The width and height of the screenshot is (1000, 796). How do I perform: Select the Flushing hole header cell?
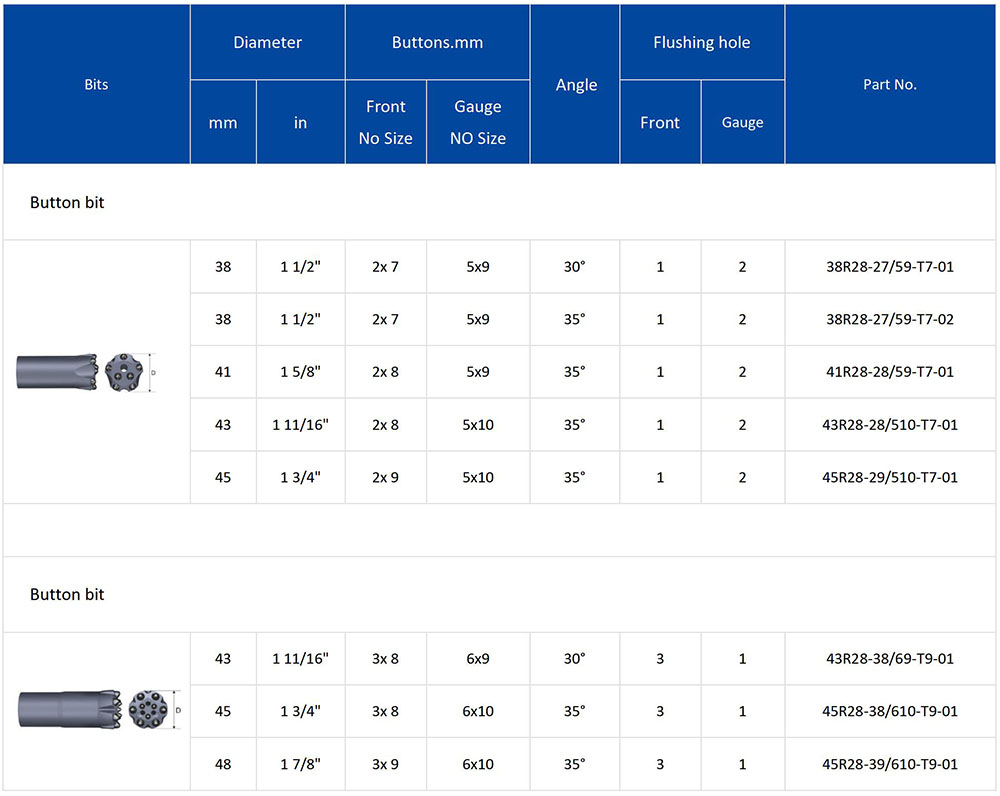701,42
